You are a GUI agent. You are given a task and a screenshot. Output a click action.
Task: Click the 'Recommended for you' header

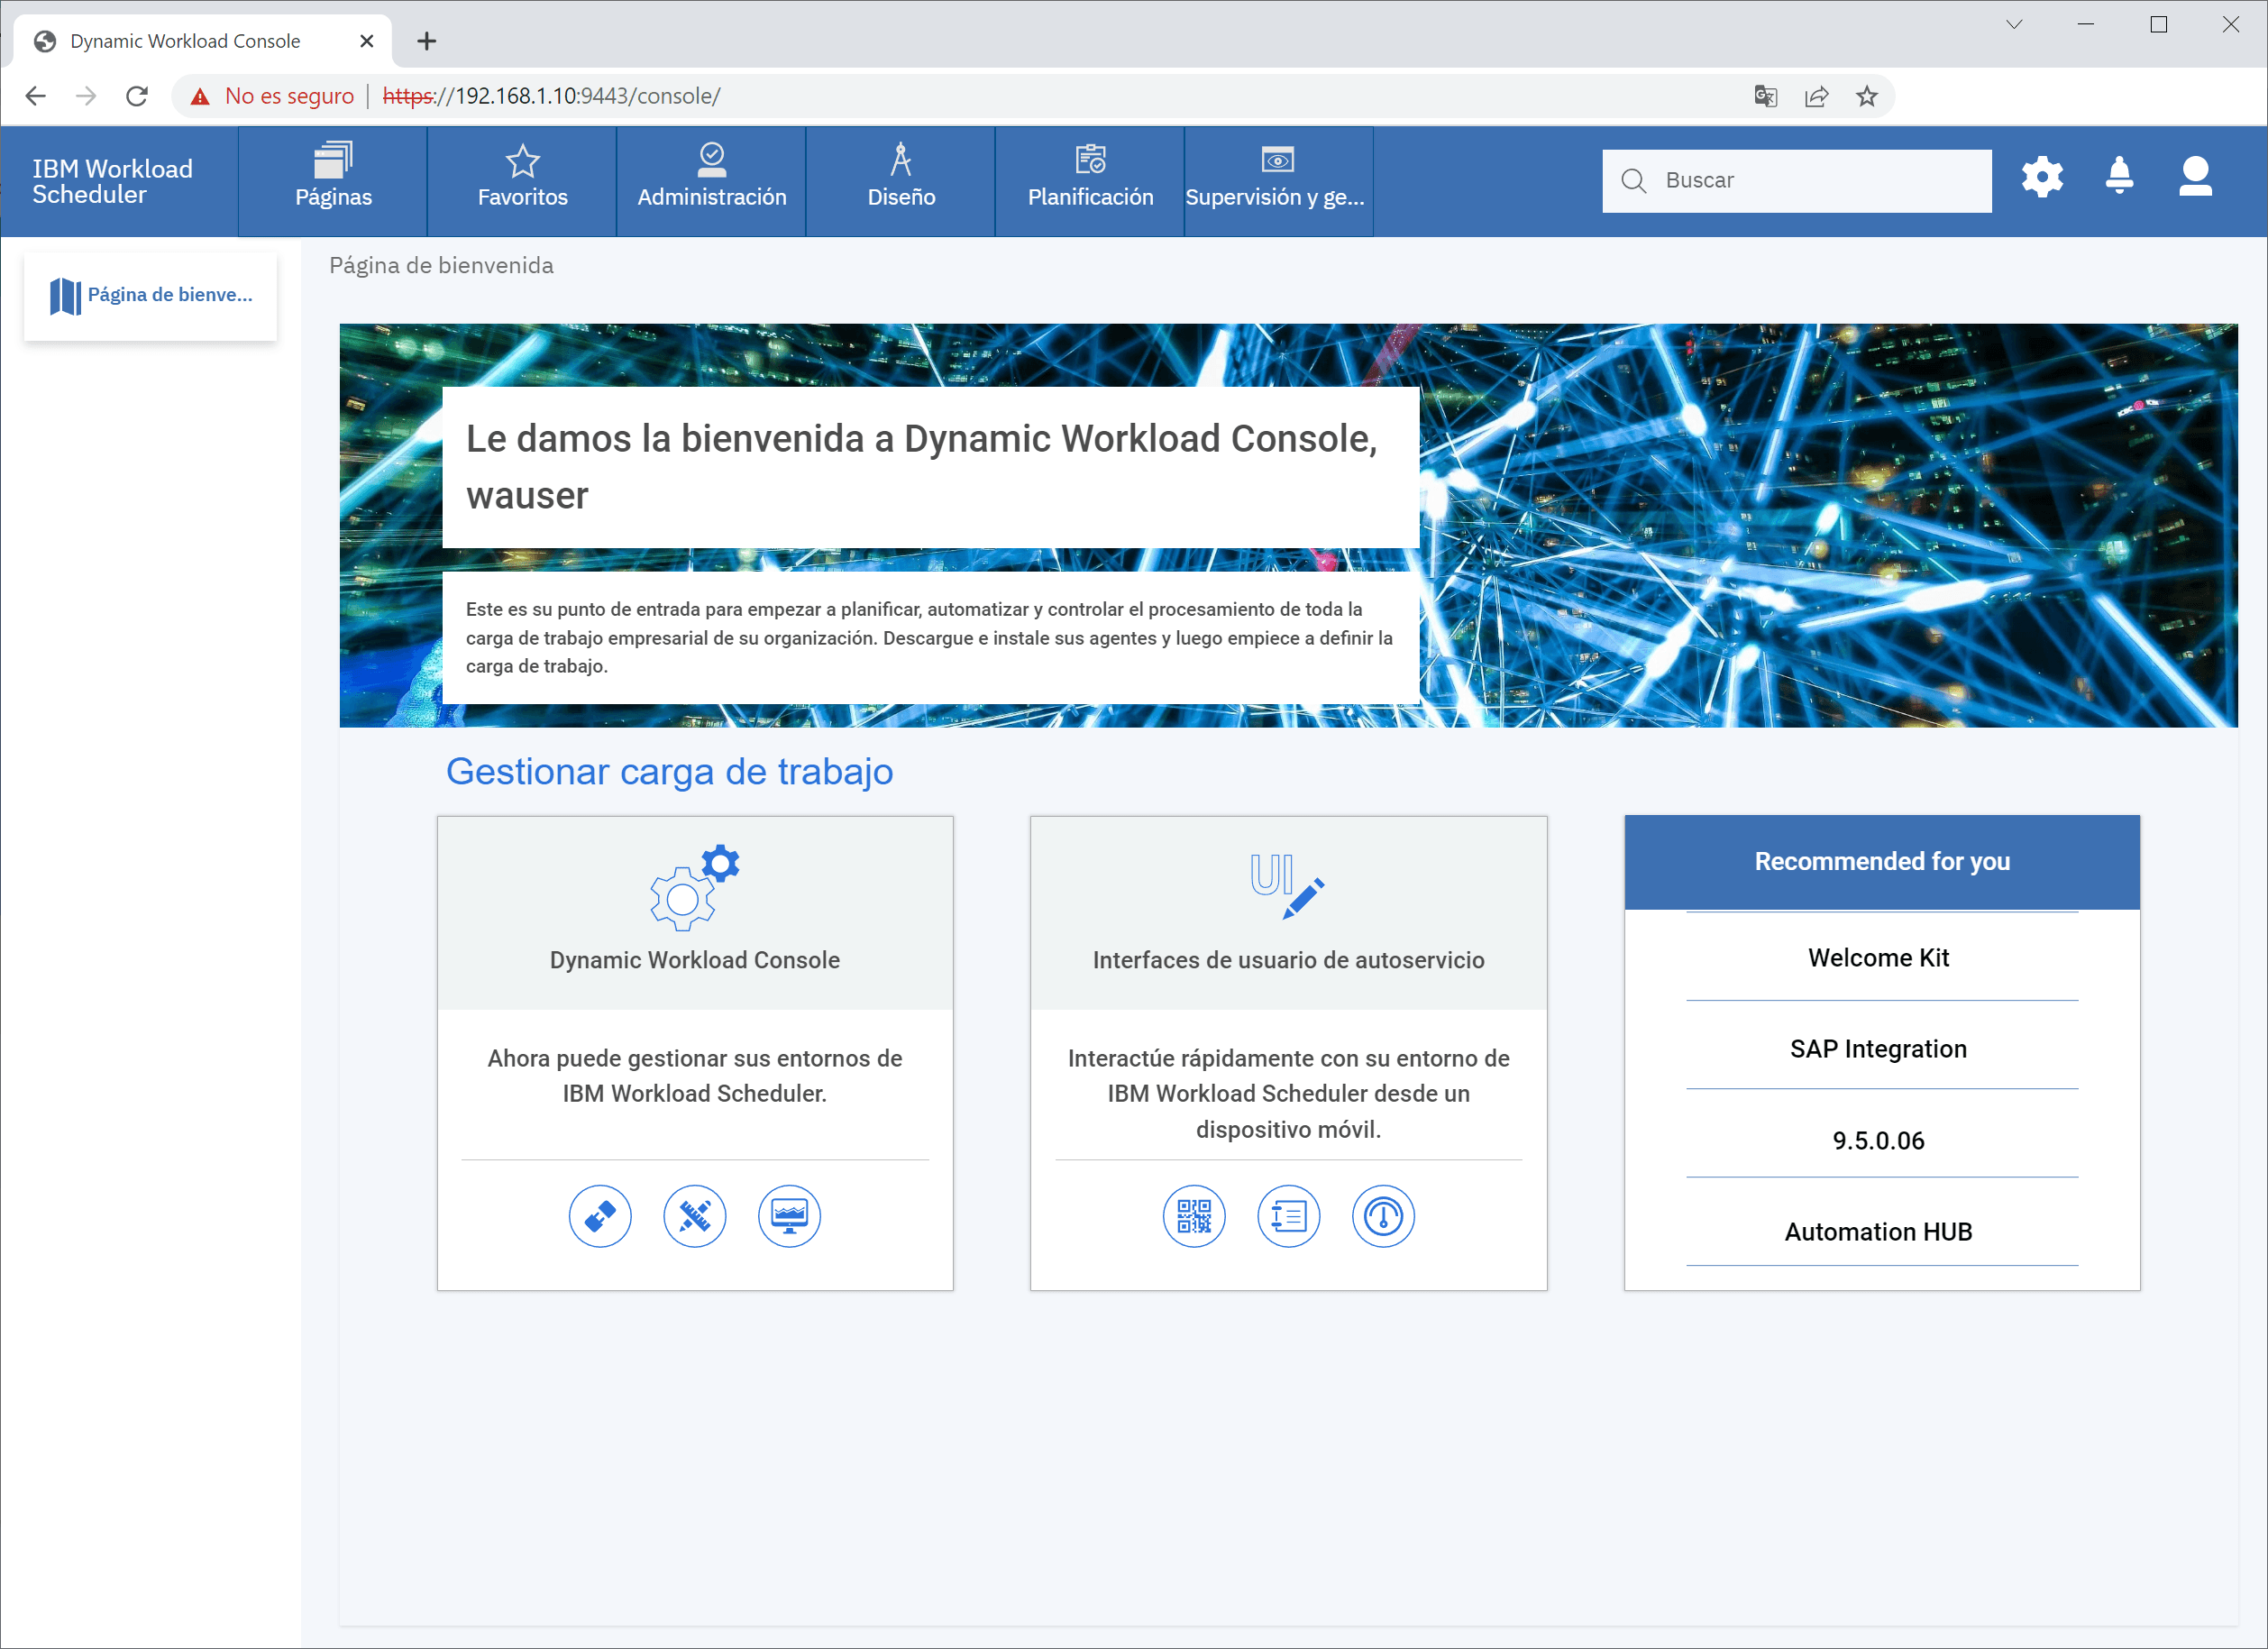pyautogui.click(x=1882, y=861)
